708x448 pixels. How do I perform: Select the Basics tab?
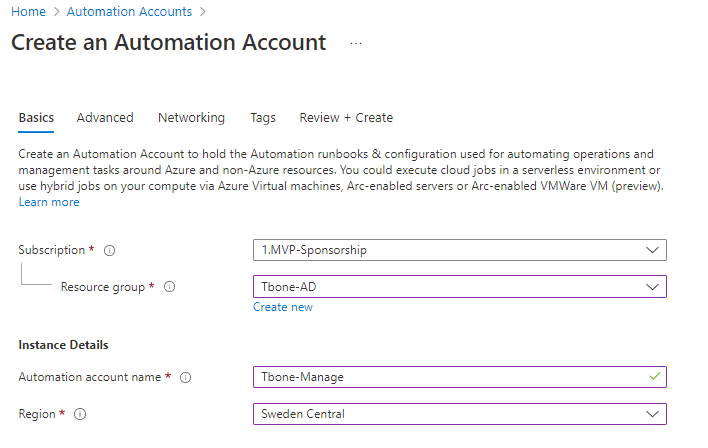click(x=36, y=117)
